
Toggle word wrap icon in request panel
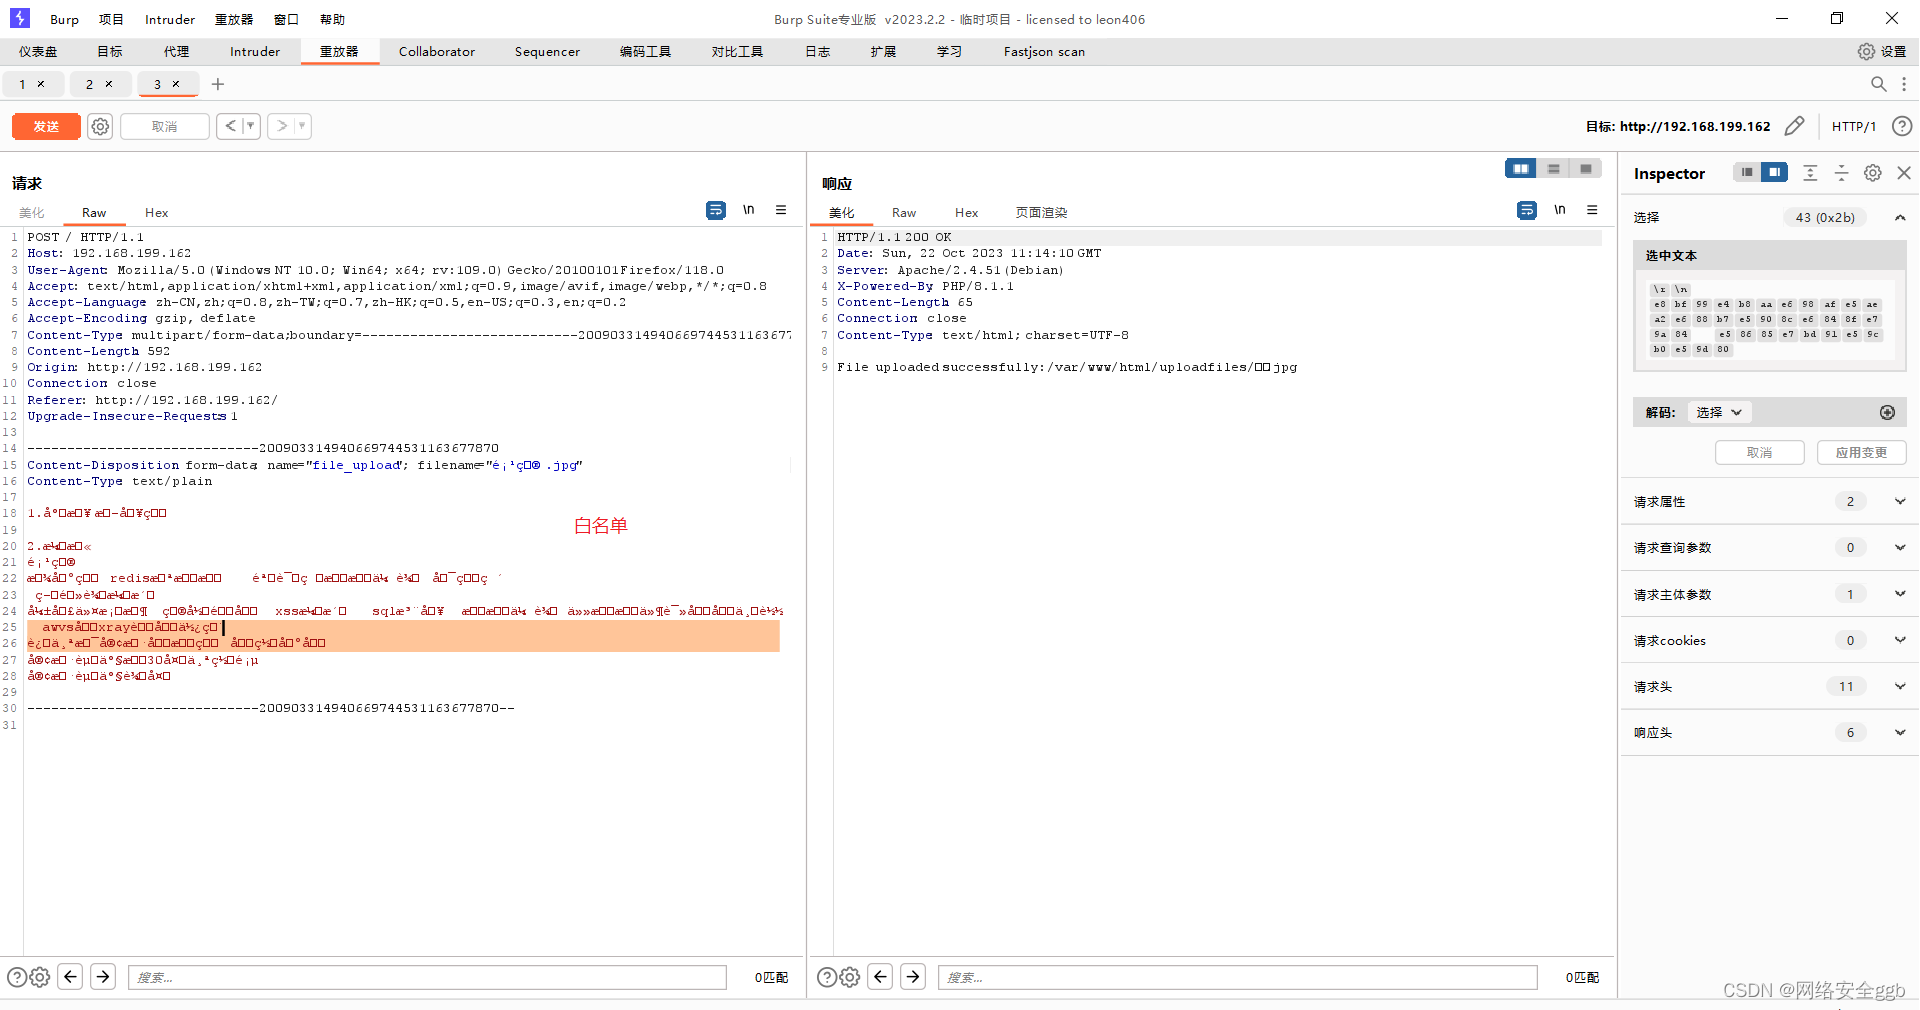715,210
